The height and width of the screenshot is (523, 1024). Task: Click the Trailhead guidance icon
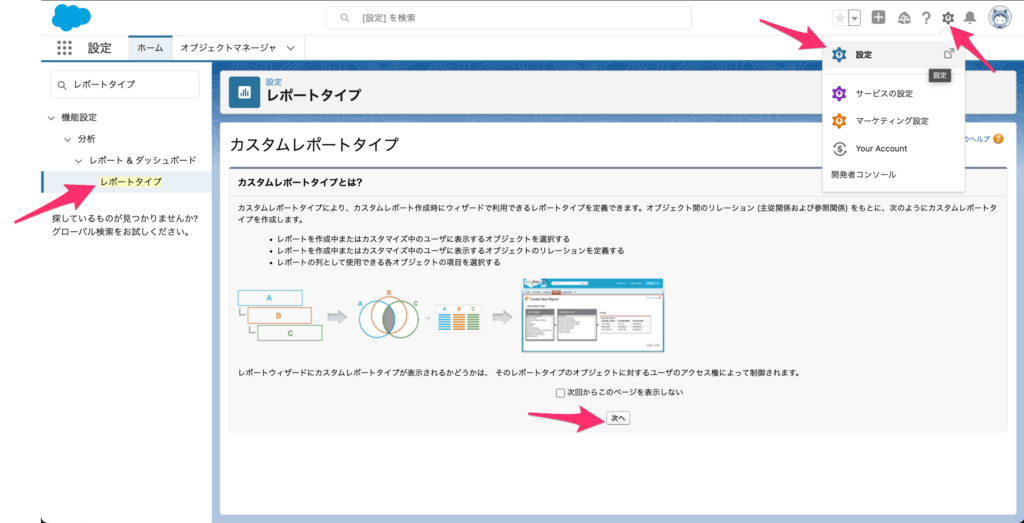[x=904, y=18]
